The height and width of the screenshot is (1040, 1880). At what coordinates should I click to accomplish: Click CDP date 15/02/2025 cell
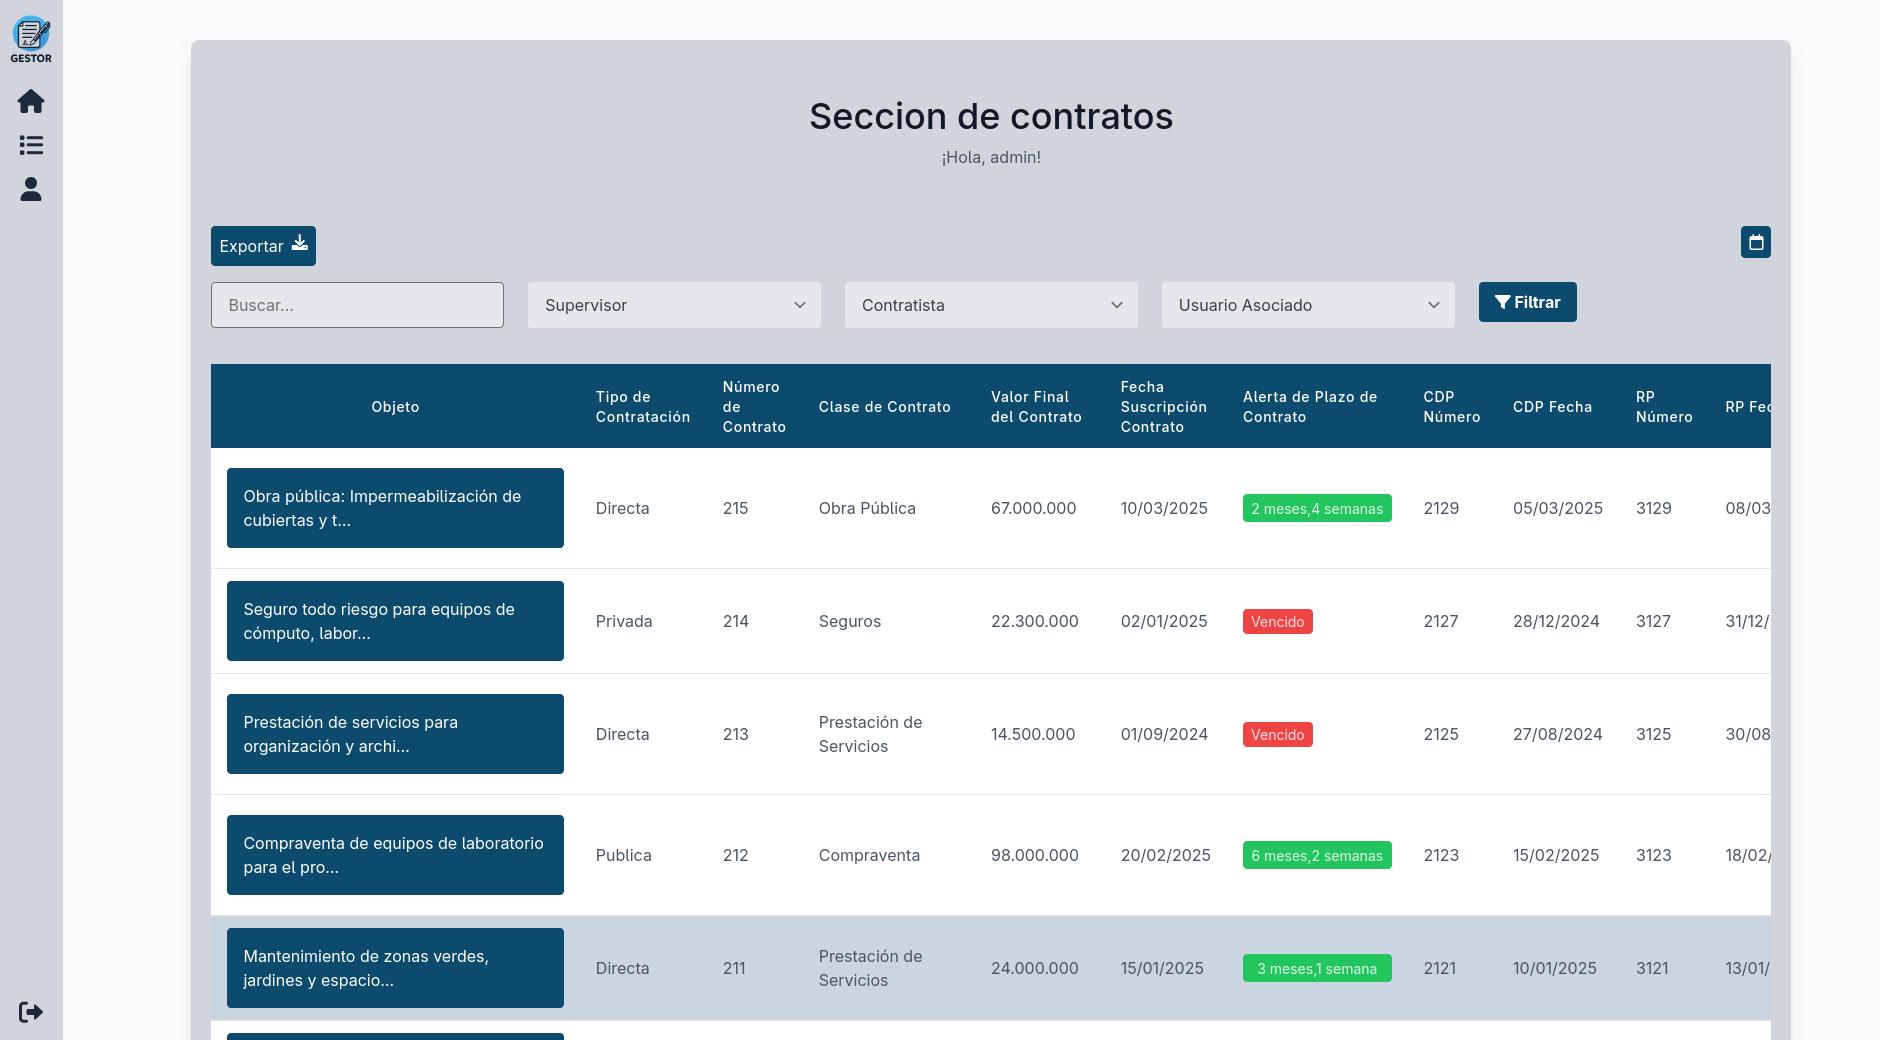click(1556, 855)
